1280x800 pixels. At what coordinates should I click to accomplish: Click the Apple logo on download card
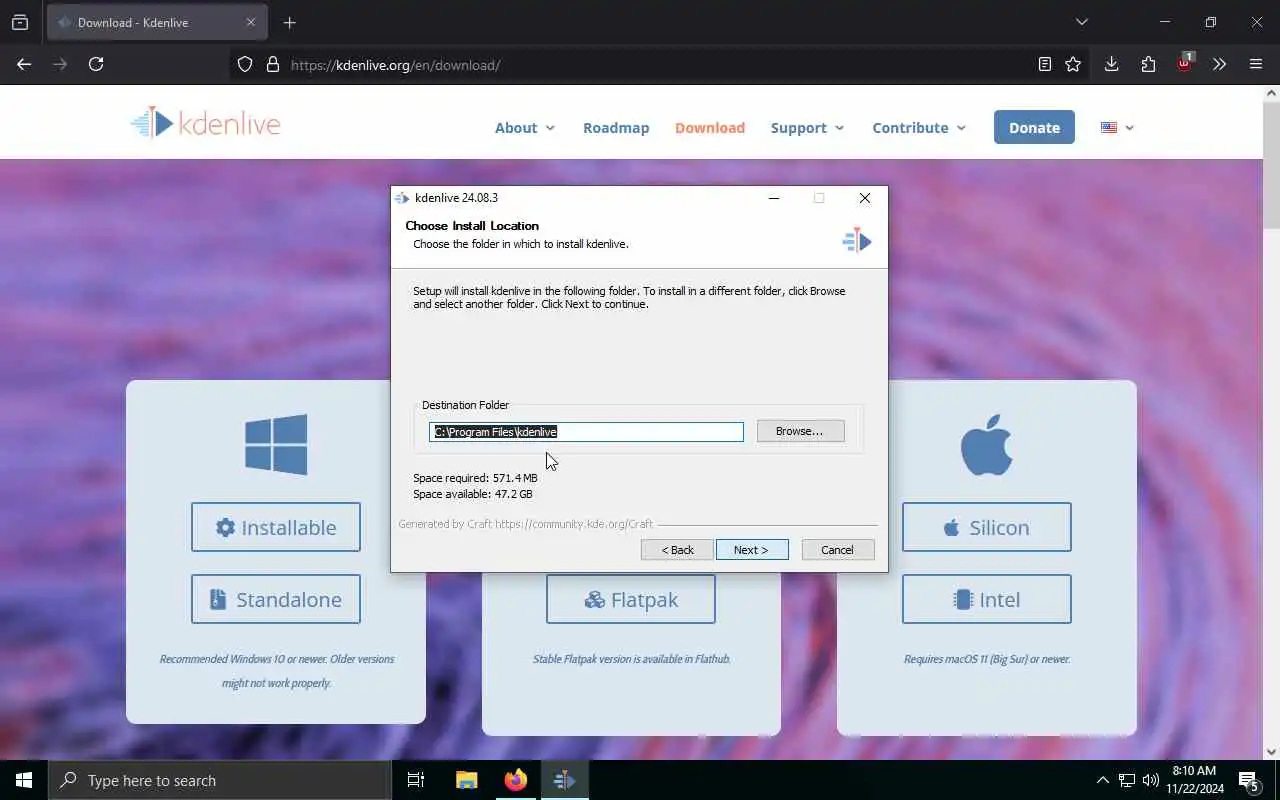click(x=987, y=444)
